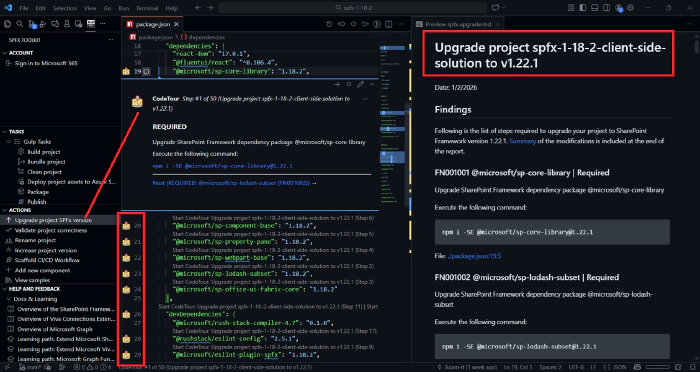
Task: Select the Rename project action
Action: click(35, 240)
